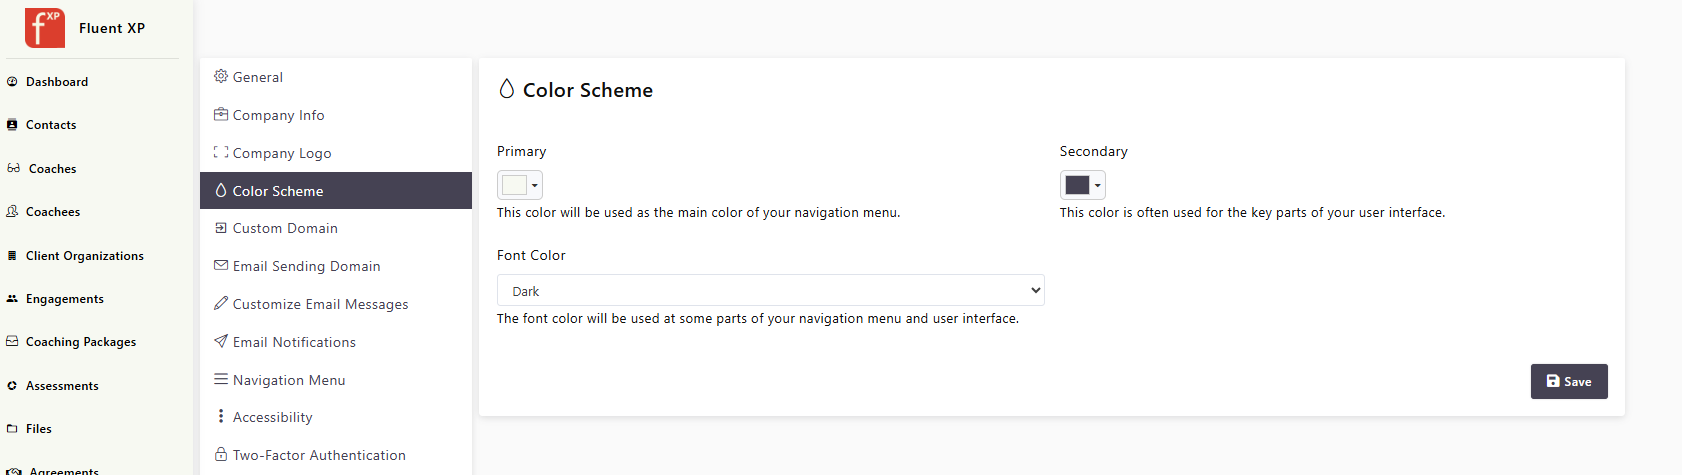Click the dark Secondary color swatch
Image resolution: width=1682 pixels, height=475 pixels.
coord(1077,185)
